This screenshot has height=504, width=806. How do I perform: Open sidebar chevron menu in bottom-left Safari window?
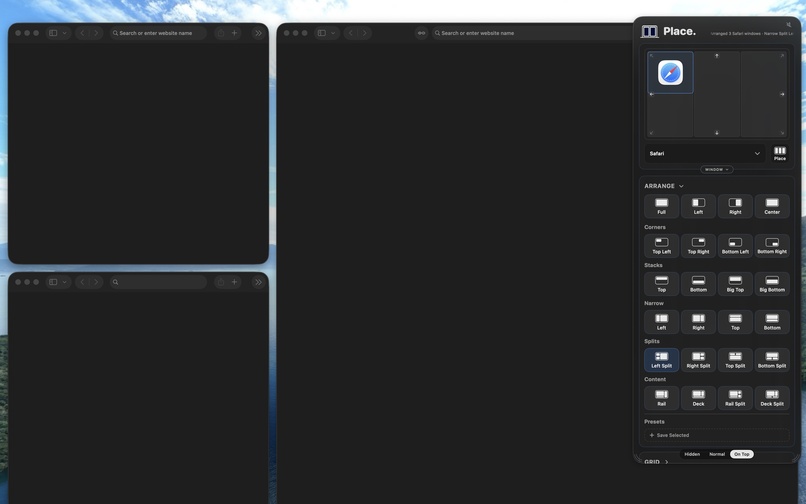click(65, 282)
